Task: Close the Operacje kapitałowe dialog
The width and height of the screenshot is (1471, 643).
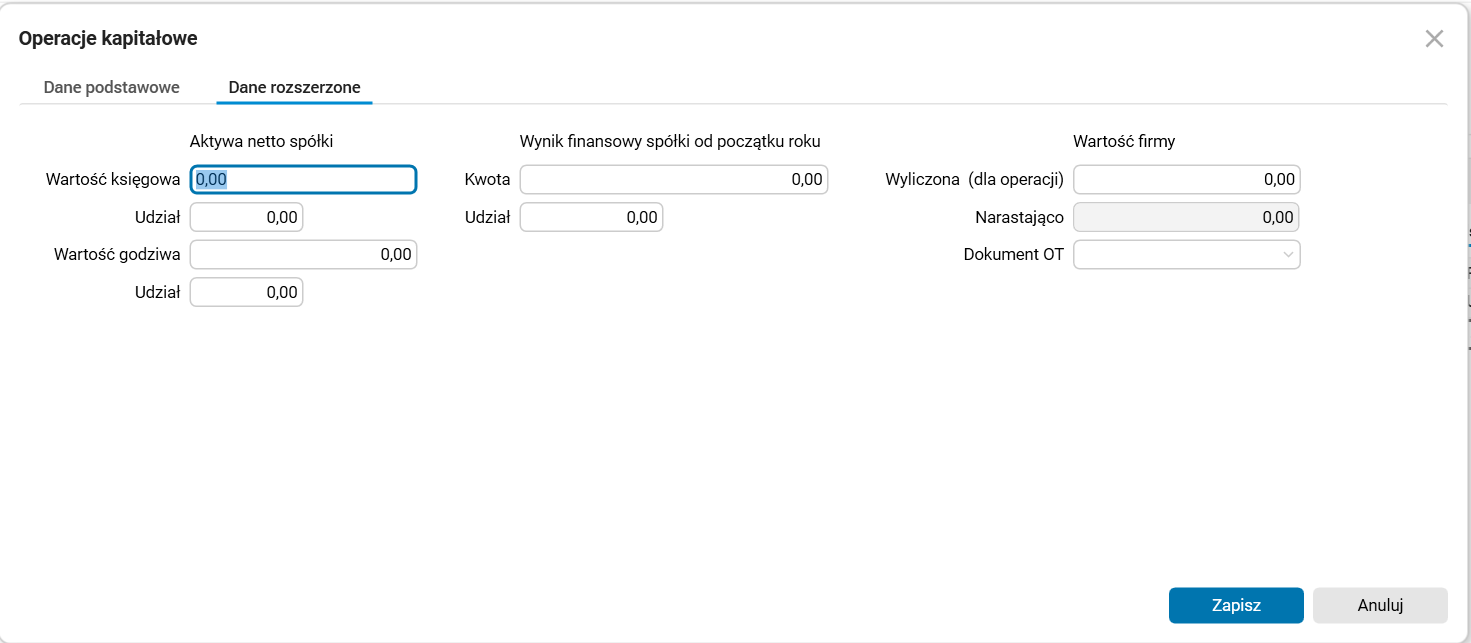Action: [1434, 38]
